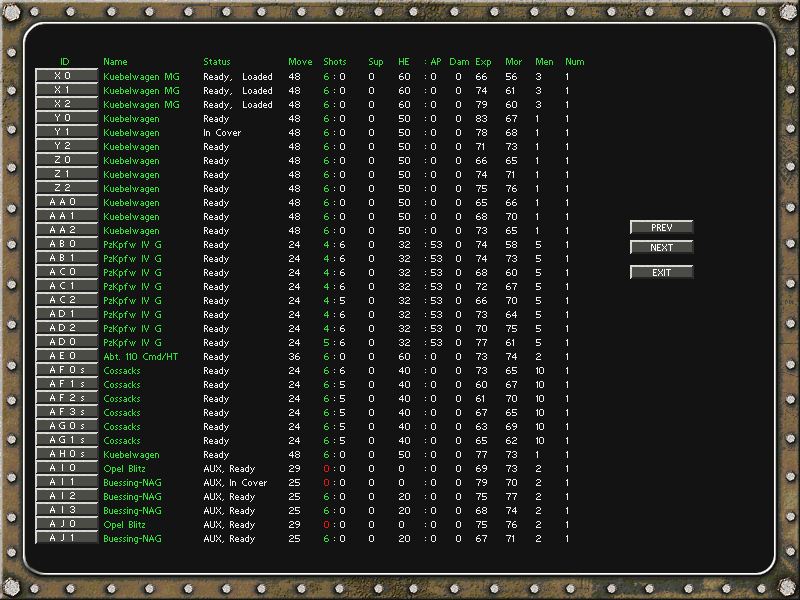Select unit ID button Z 2
Image resolution: width=800 pixels, height=600 pixels.
66,188
